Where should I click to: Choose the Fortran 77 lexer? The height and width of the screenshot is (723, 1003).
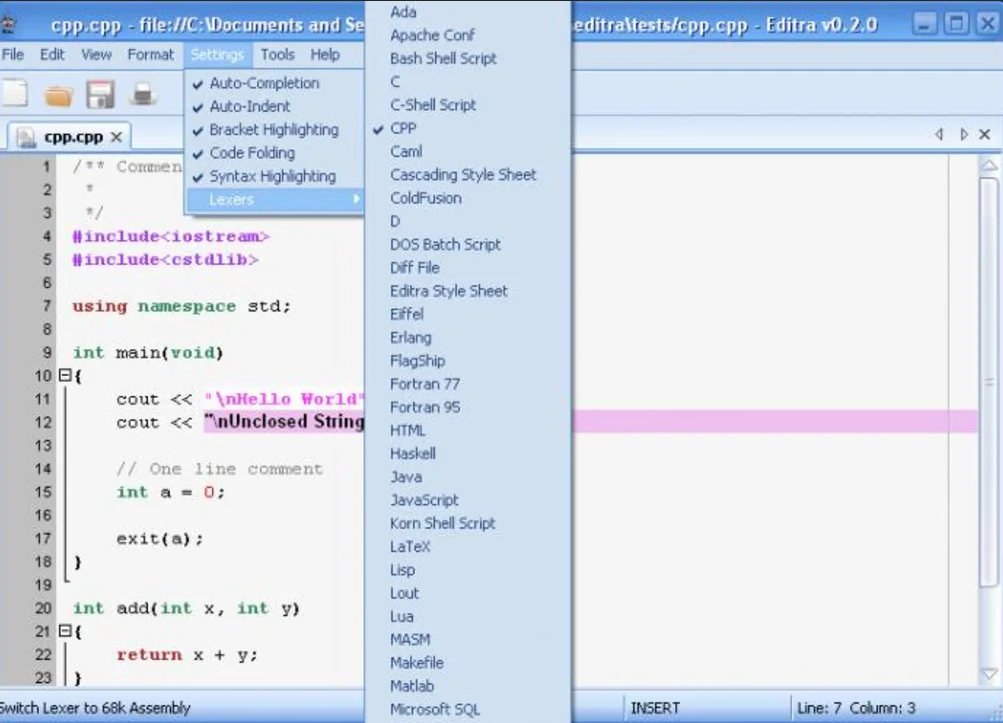(x=468, y=384)
